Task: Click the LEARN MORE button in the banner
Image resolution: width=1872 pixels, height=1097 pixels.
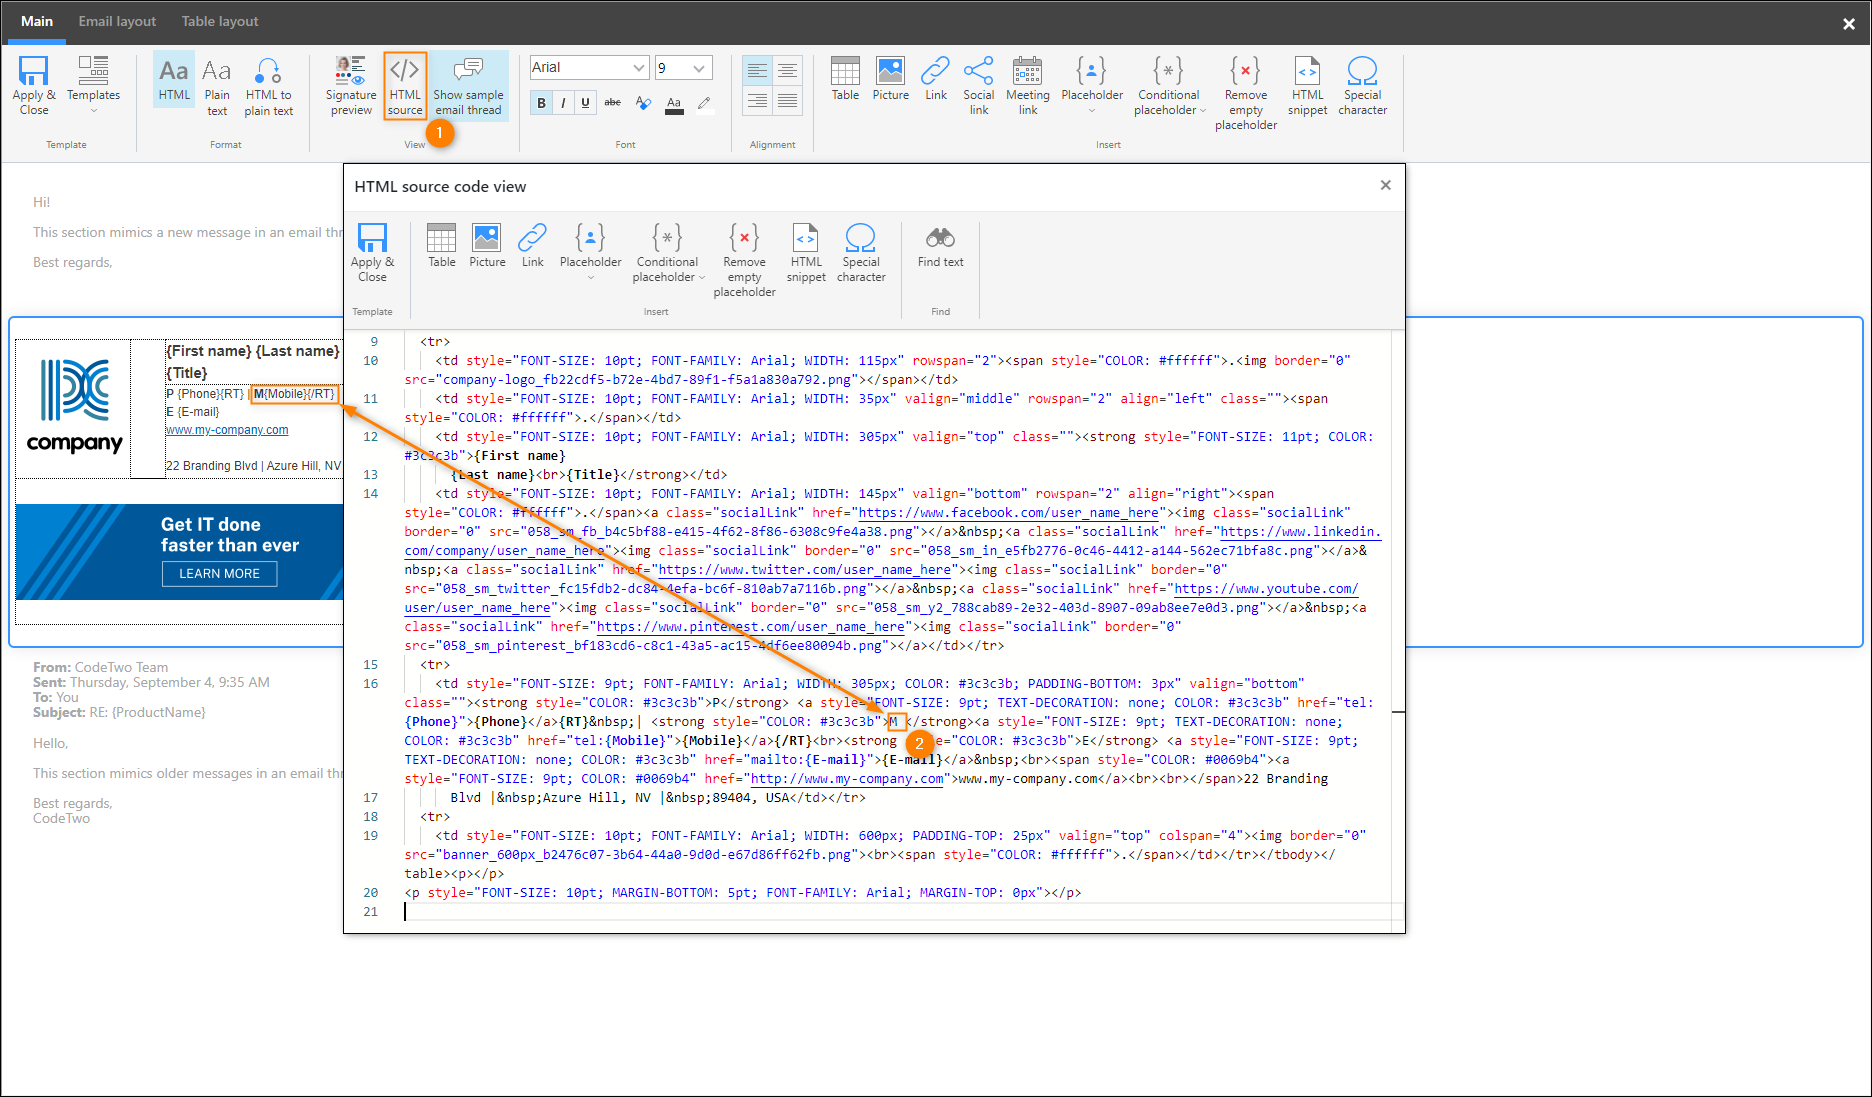Action: click(219, 573)
